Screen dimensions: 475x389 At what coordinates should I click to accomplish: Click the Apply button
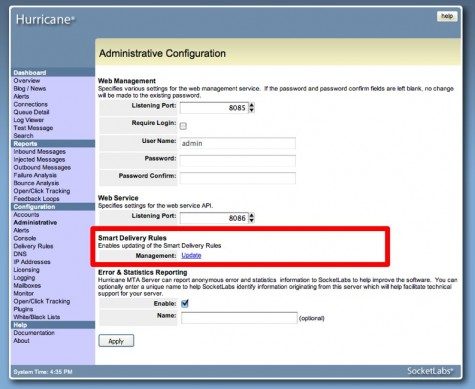point(116,341)
